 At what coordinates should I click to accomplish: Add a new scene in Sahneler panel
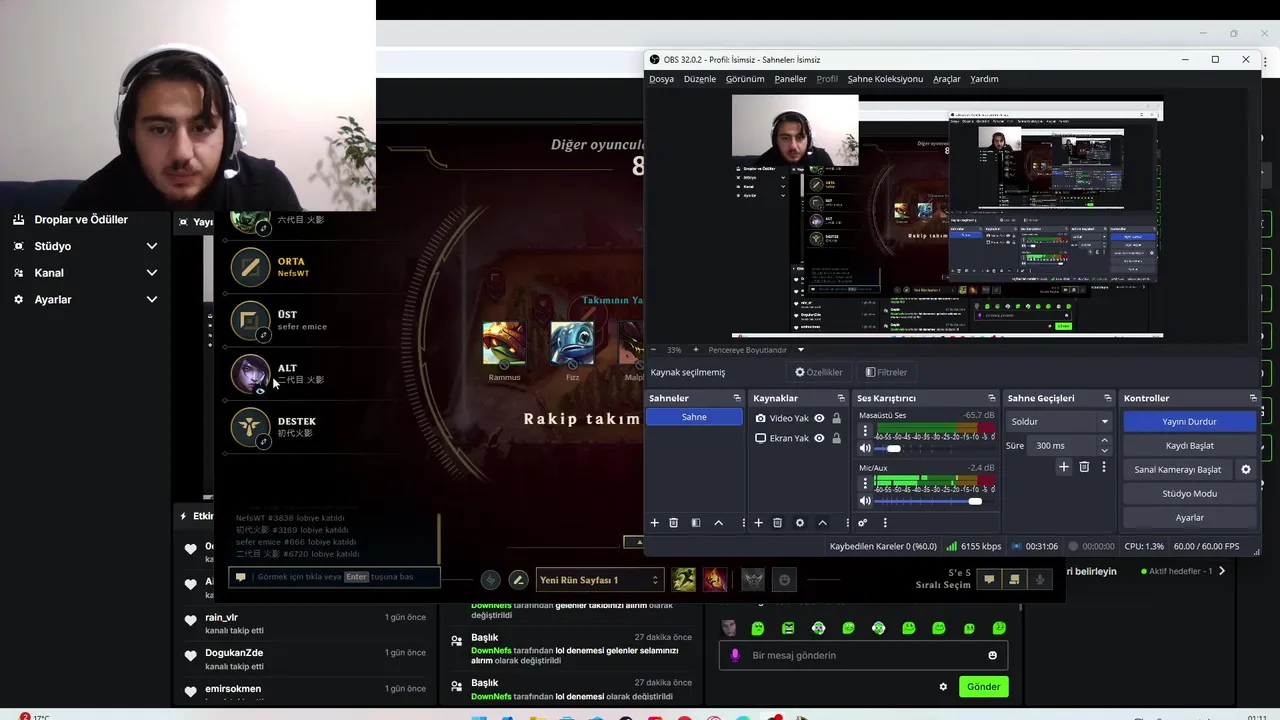point(655,523)
